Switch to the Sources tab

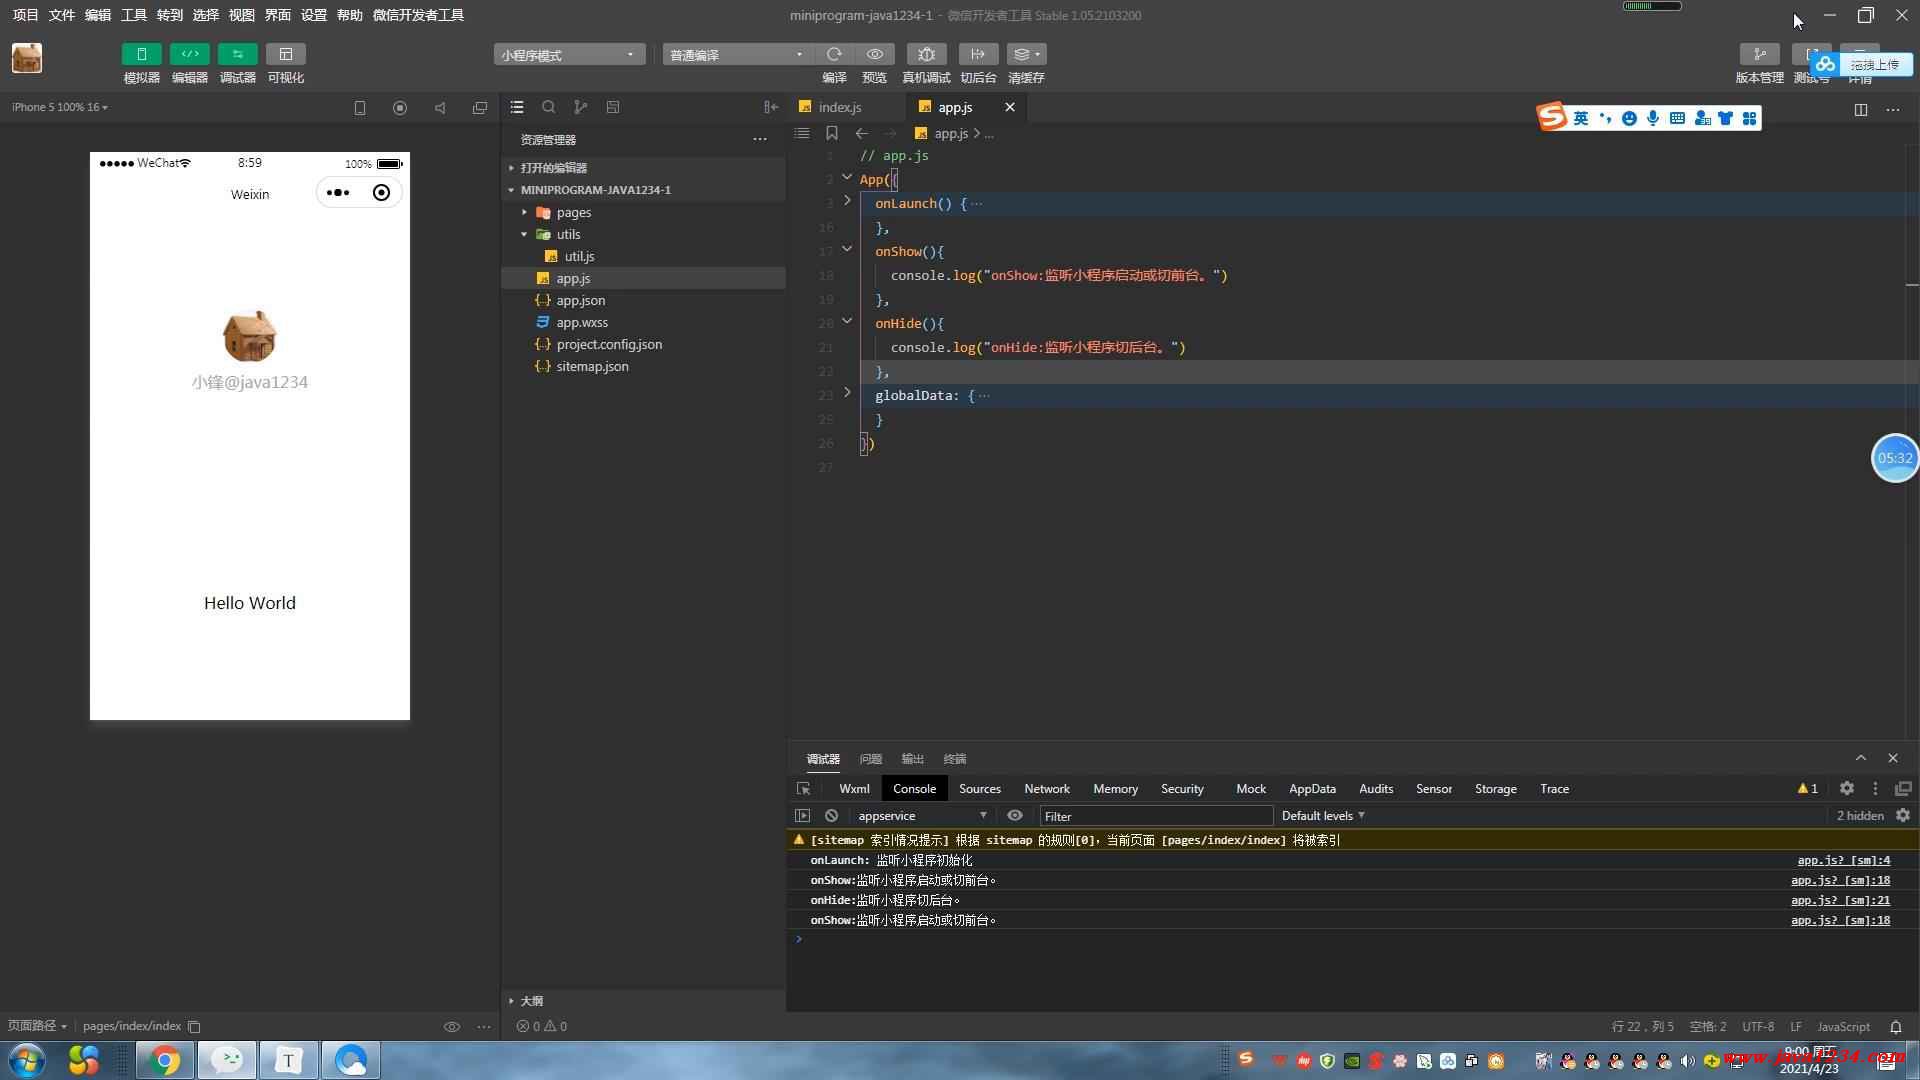[x=979, y=788]
